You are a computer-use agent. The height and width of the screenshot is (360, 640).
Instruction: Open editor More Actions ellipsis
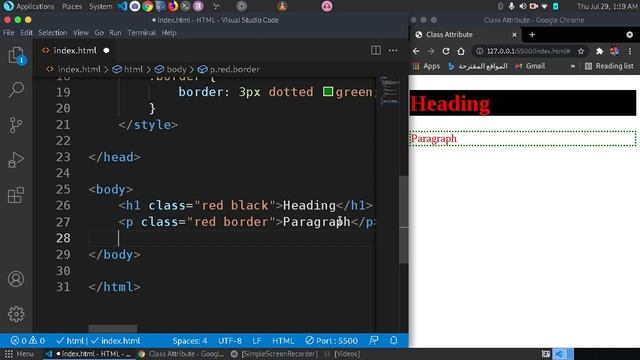[x=393, y=50]
